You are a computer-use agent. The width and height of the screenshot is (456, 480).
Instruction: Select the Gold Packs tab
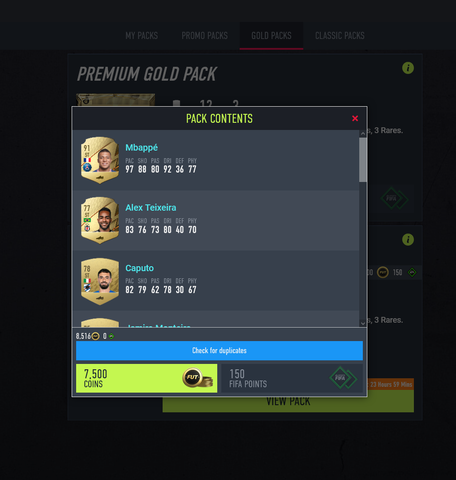(x=271, y=36)
